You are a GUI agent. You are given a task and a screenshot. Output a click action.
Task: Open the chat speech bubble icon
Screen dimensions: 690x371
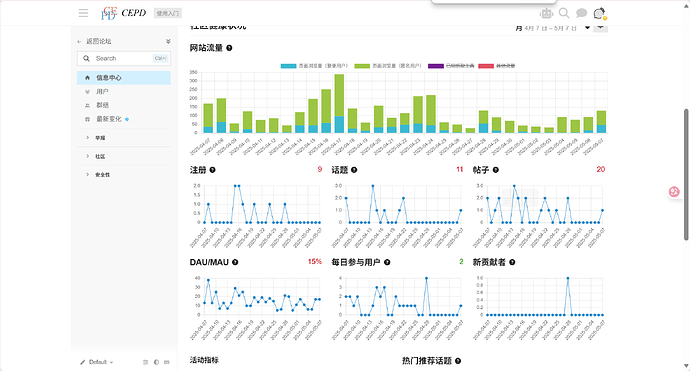[581, 13]
